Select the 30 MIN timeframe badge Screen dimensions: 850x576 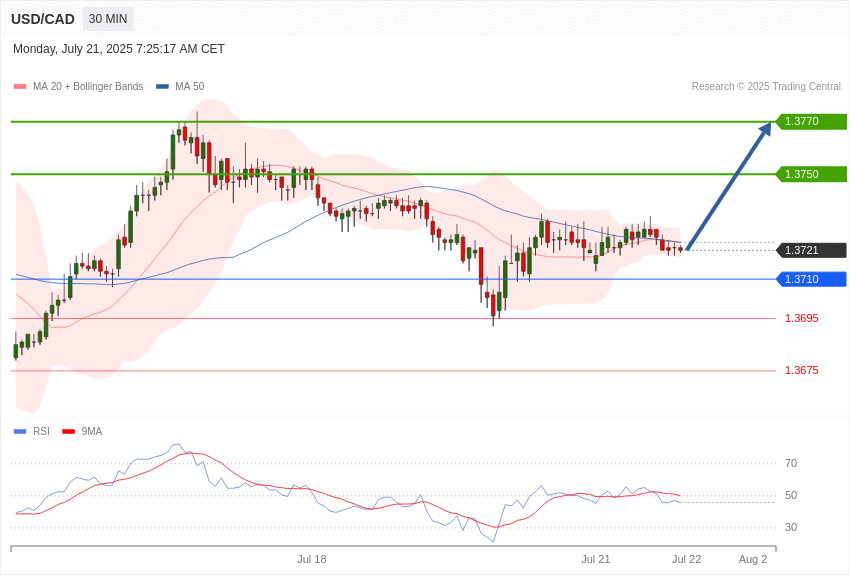click(108, 19)
